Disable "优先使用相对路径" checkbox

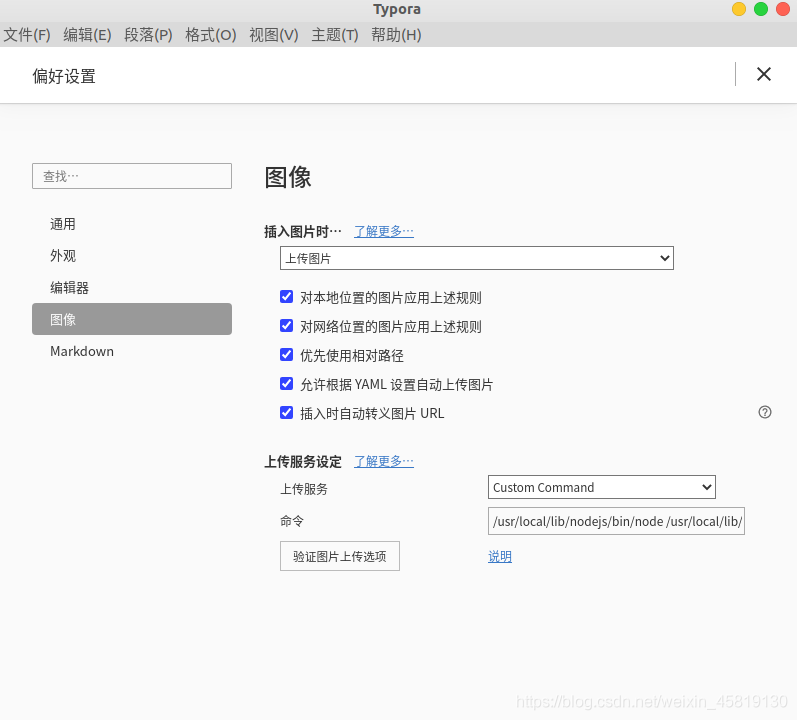(x=287, y=355)
